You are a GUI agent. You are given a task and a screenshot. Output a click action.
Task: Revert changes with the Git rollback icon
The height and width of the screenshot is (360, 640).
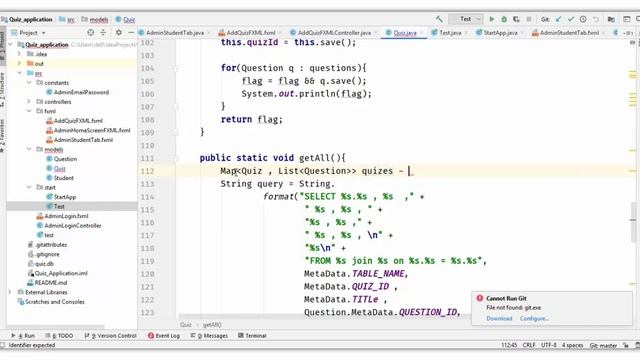(596, 19)
